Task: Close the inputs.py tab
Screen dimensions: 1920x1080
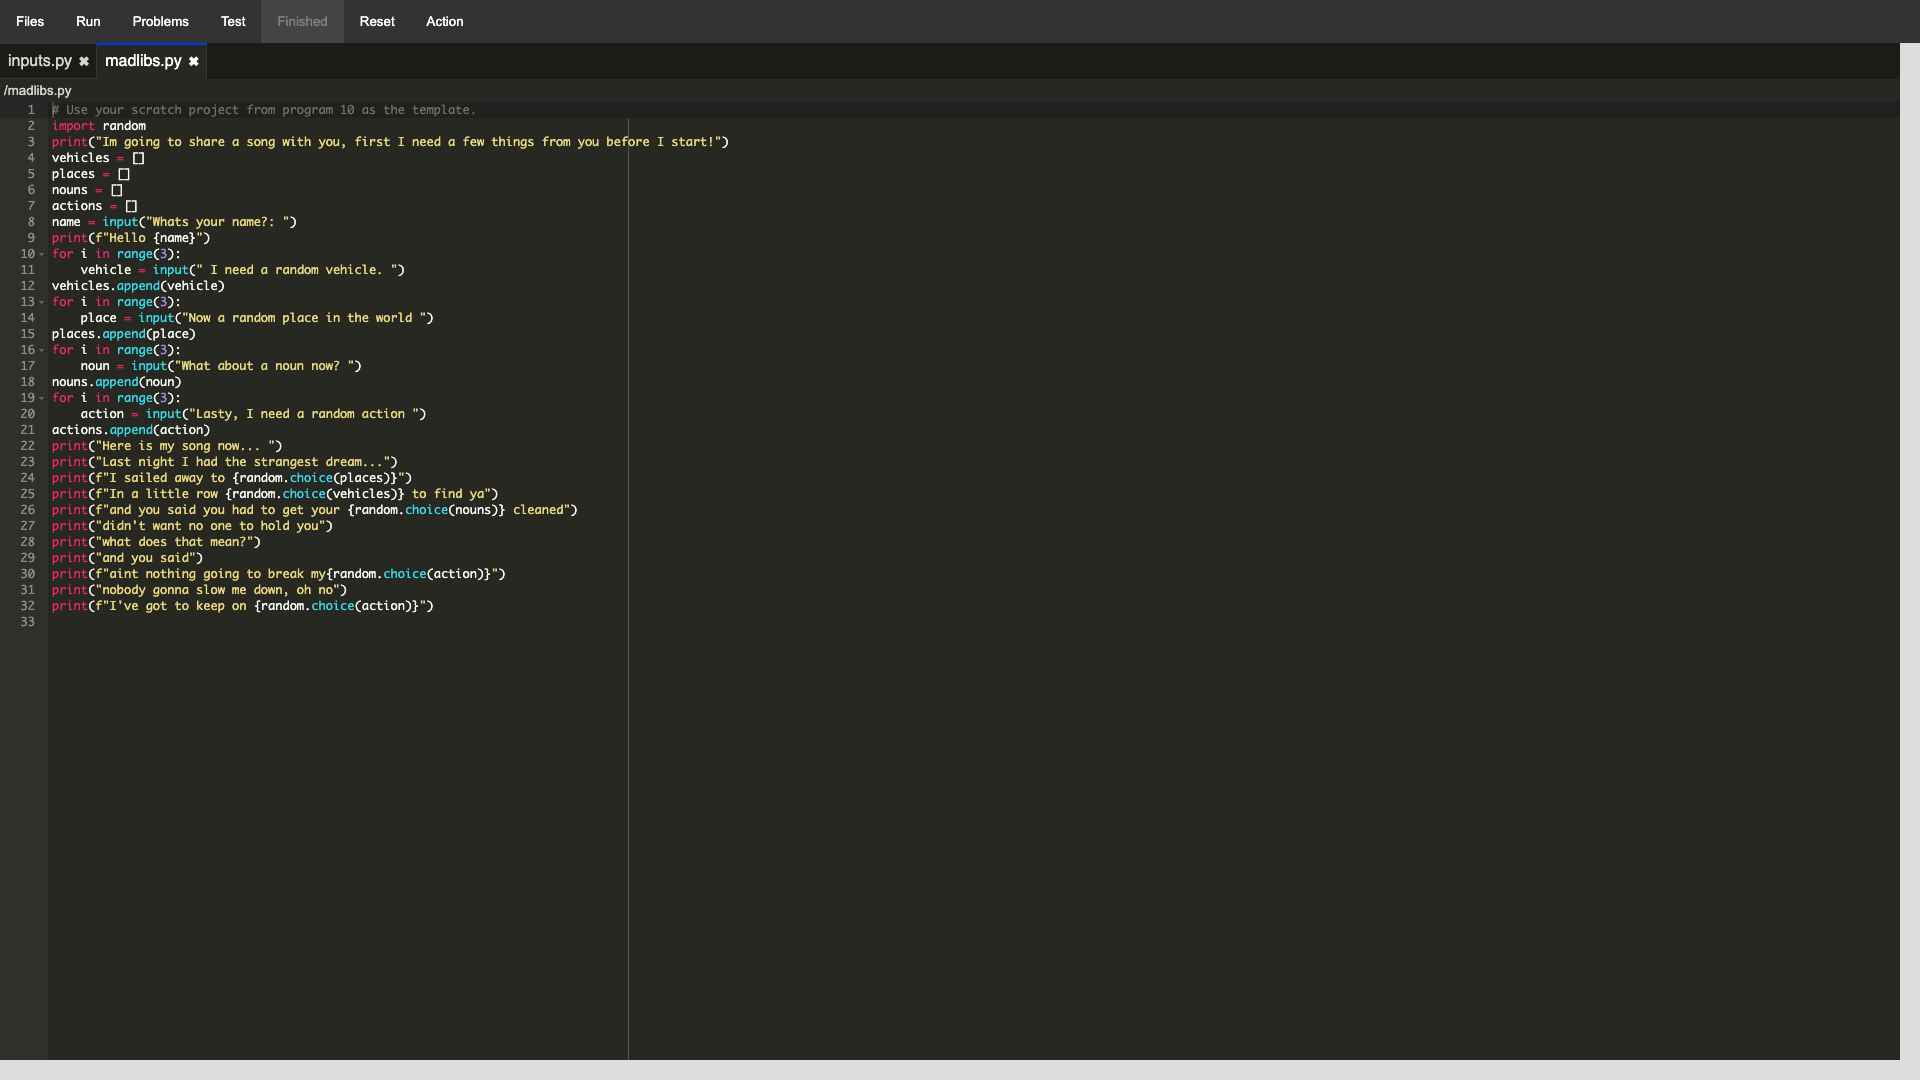Action: click(x=84, y=62)
